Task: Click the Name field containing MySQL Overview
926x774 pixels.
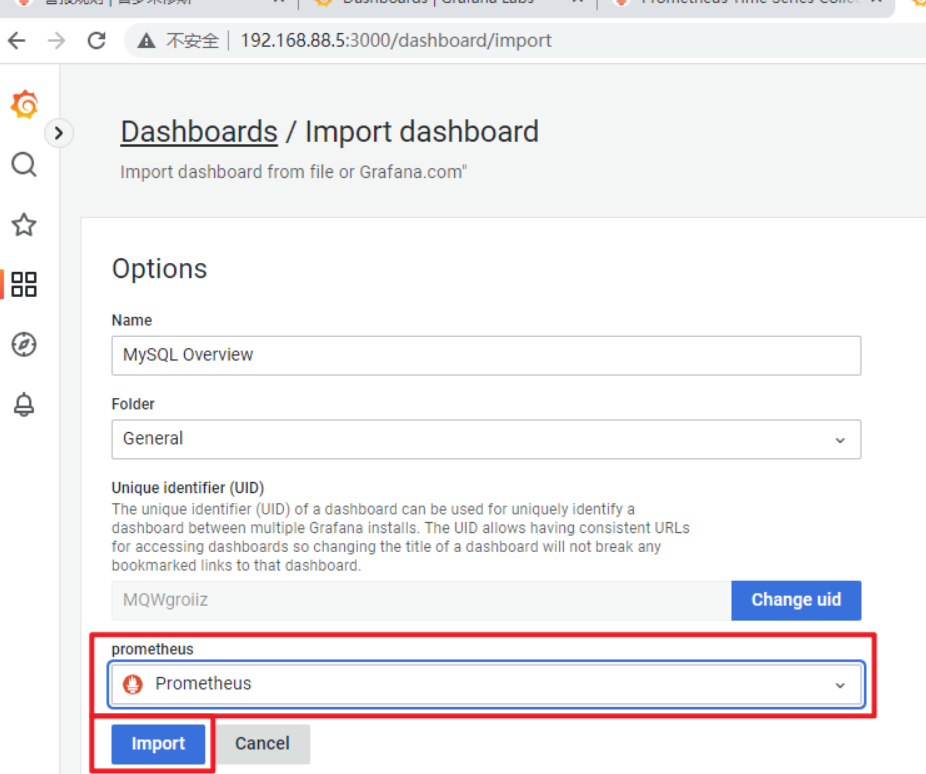Action: coord(486,355)
